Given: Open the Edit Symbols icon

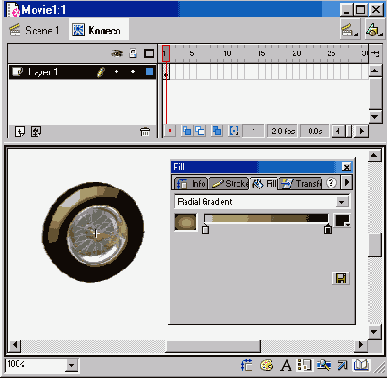Looking at the screenshot, I should point(374,30).
